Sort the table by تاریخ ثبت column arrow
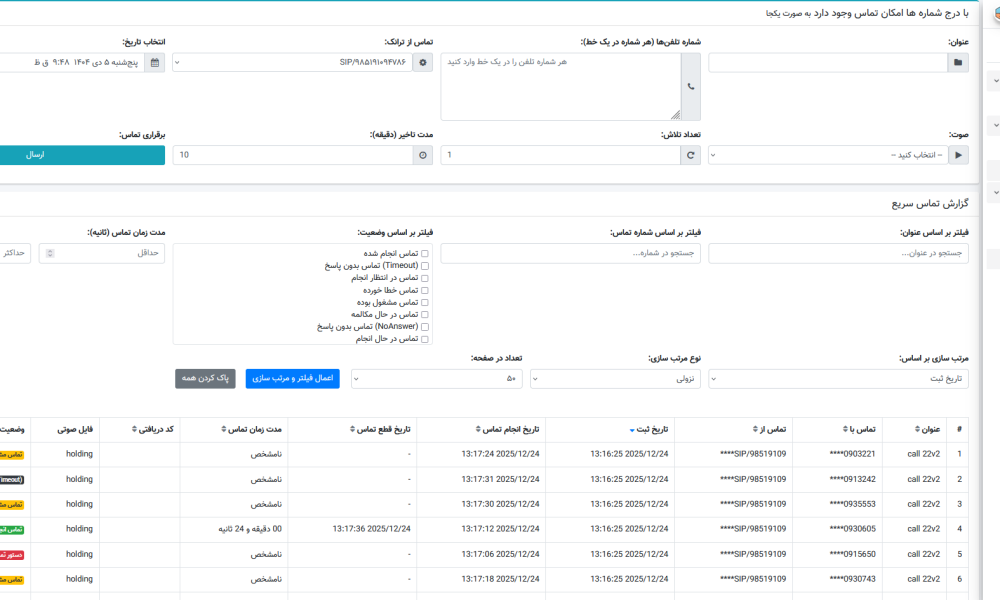 [x=632, y=430]
